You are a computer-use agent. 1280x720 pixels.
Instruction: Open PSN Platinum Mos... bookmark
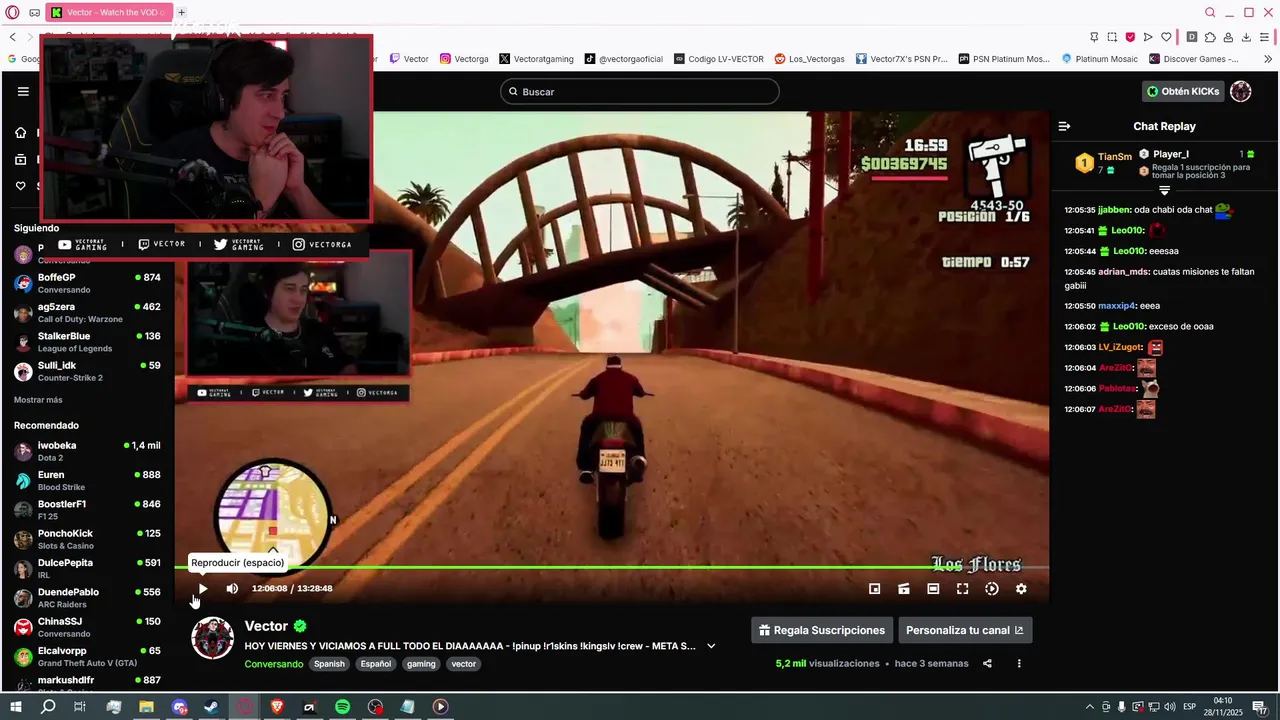[x=1004, y=59]
